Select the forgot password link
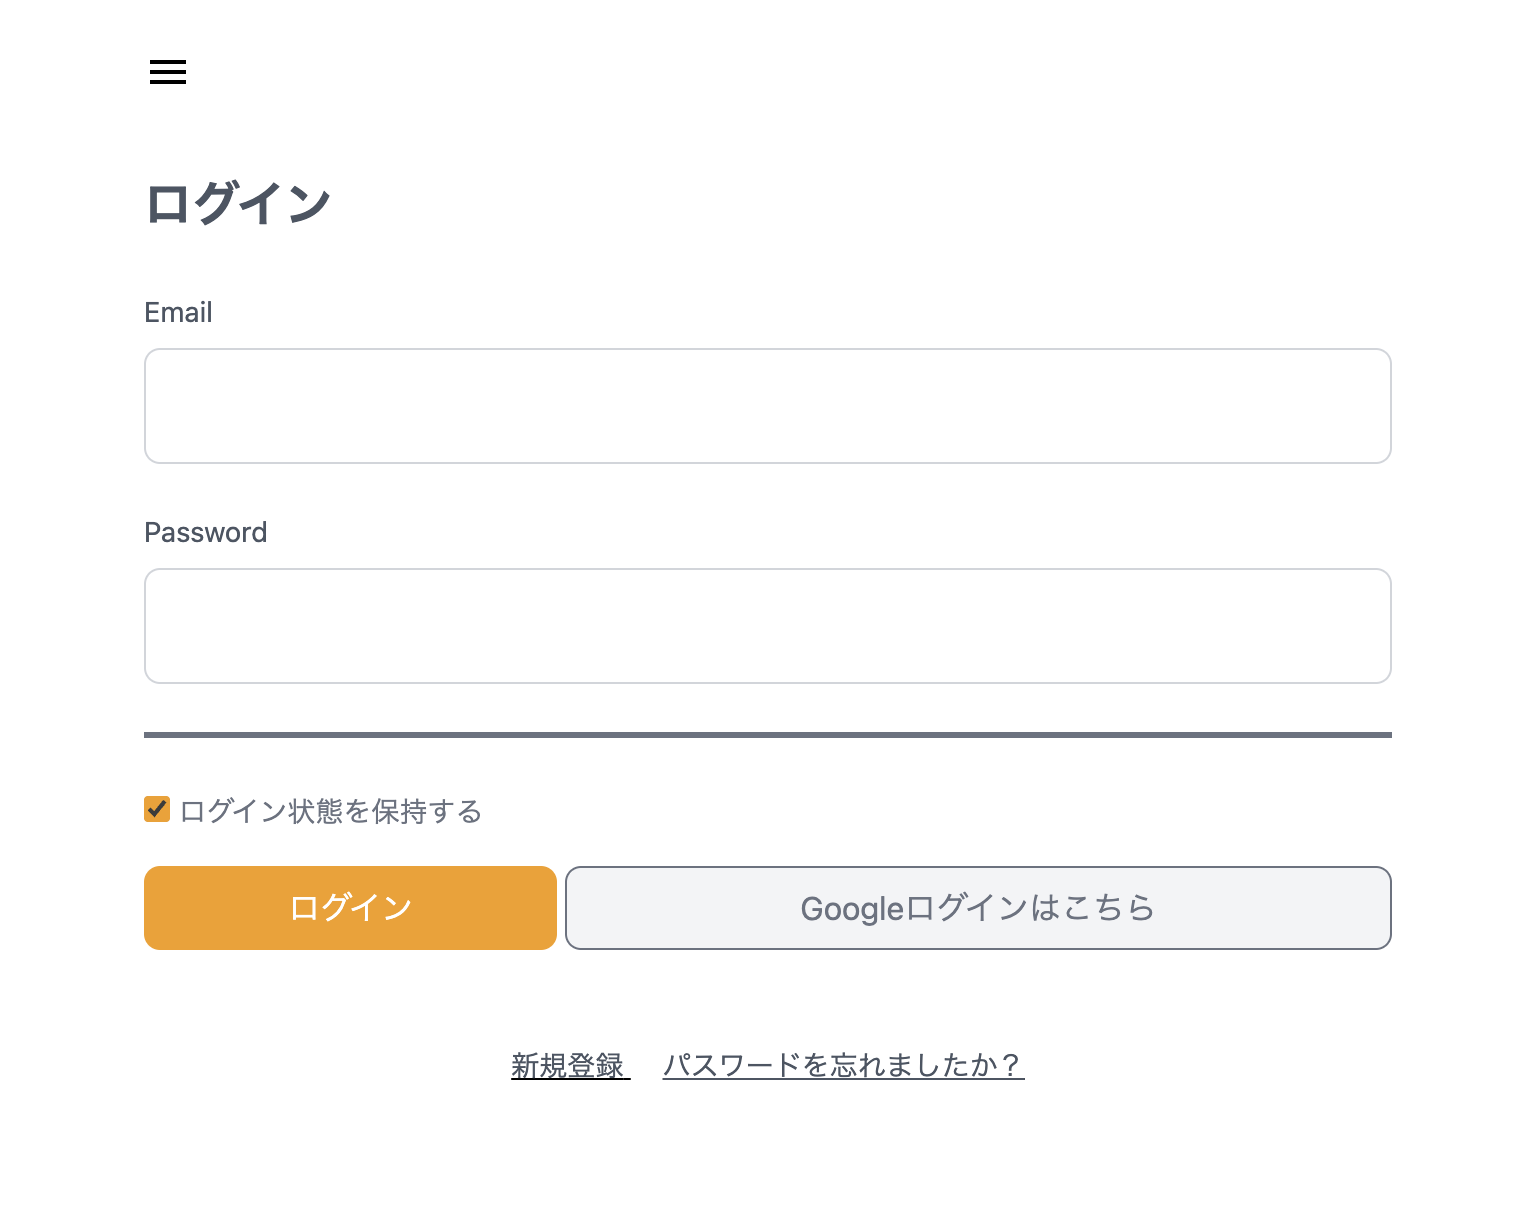The width and height of the screenshot is (1526, 1208). tap(843, 1066)
